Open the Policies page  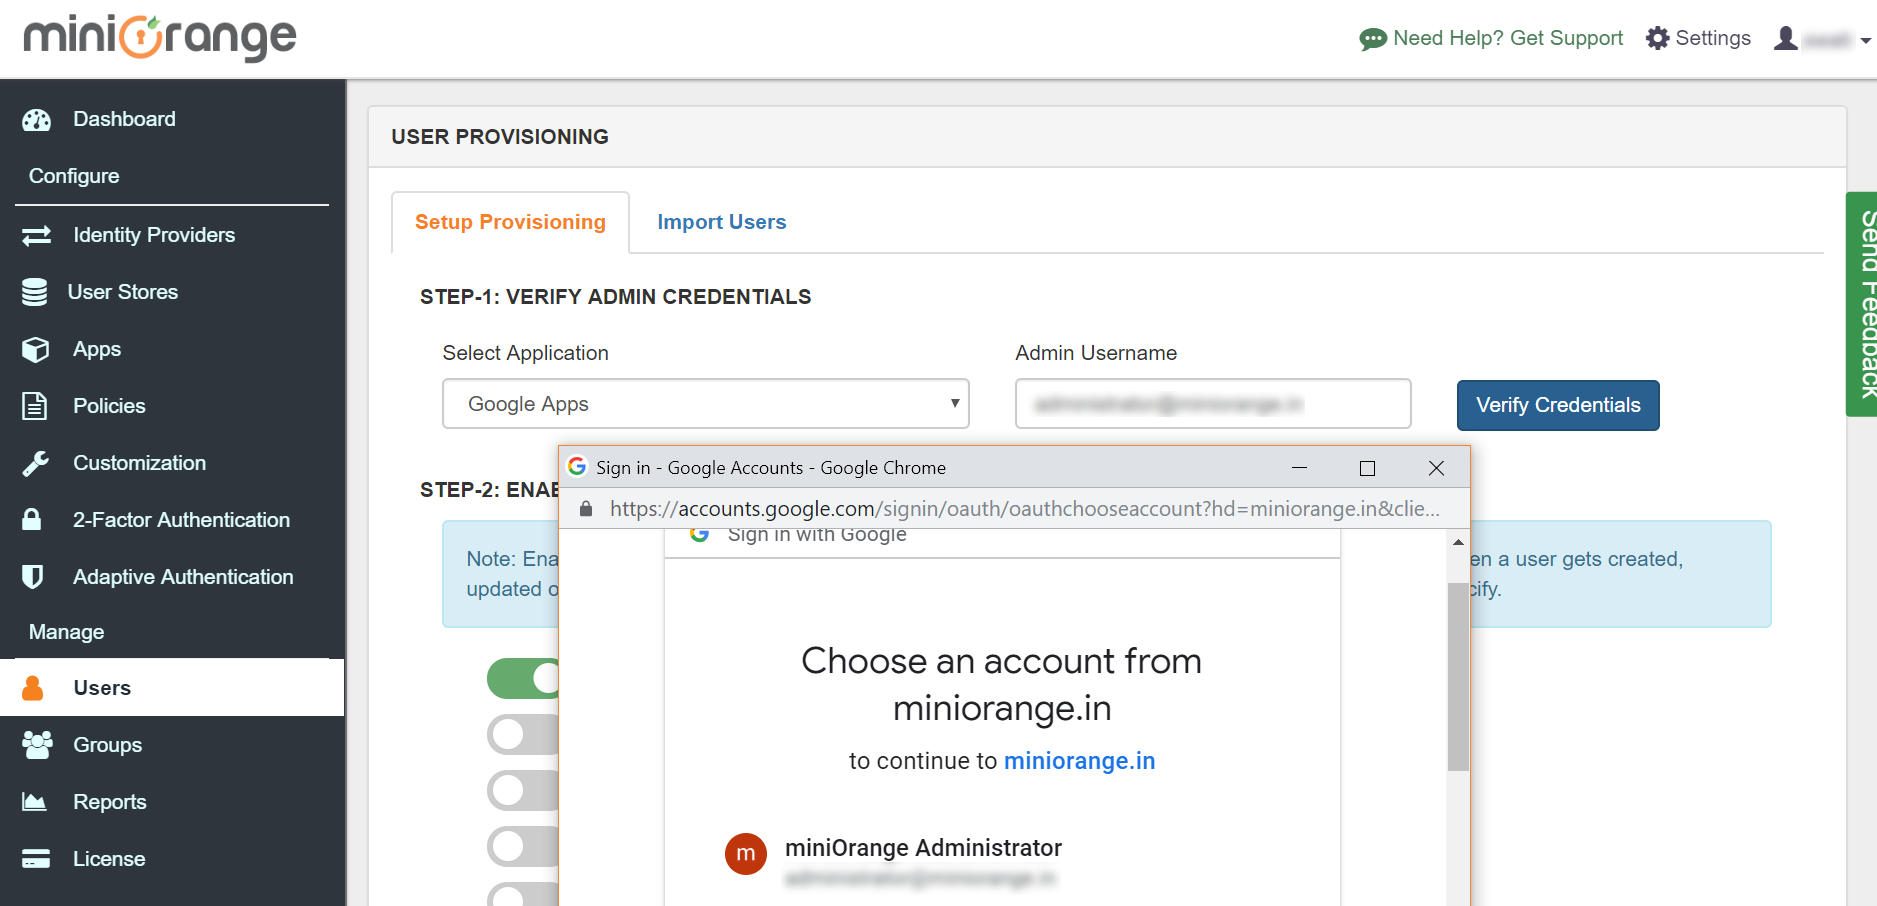[x=110, y=406]
